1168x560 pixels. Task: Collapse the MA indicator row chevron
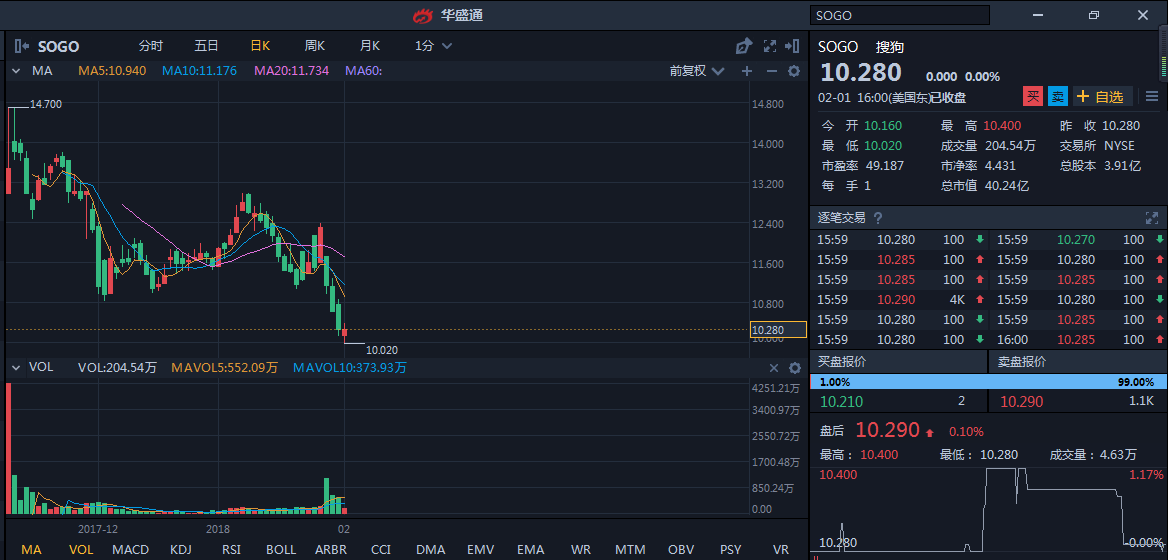click(x=15, y=71)
